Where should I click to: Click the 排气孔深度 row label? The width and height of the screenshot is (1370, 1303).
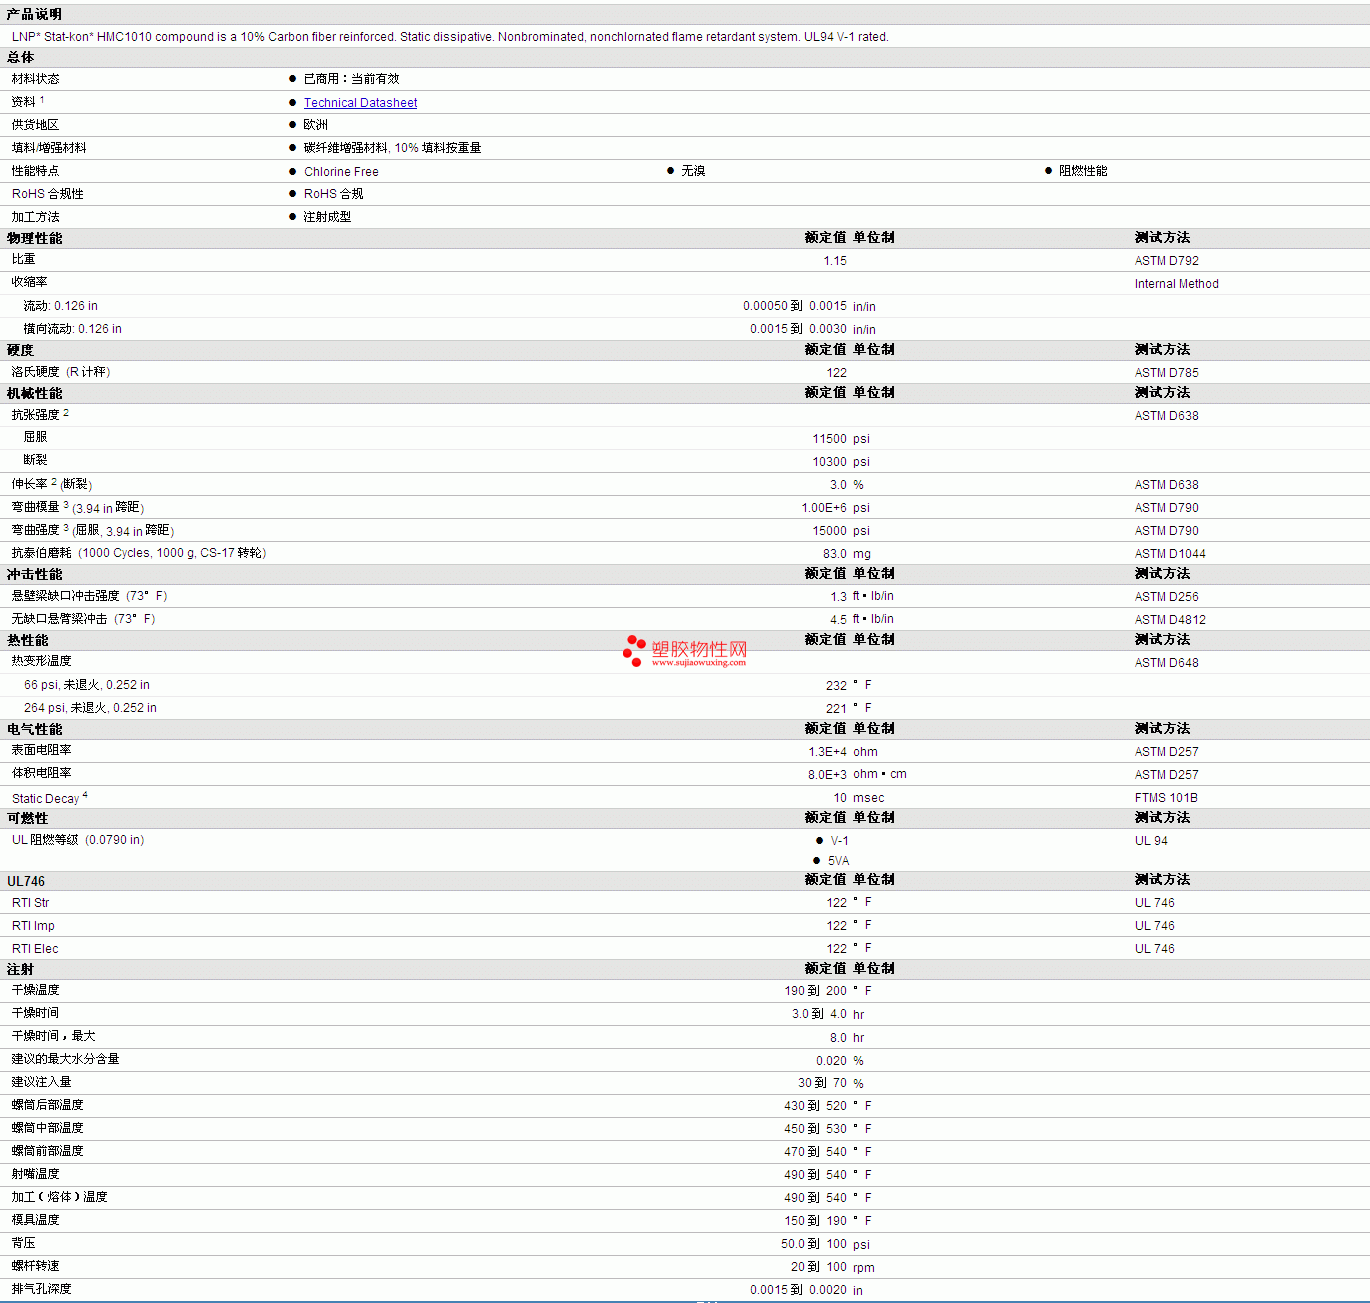[41, 1289]
